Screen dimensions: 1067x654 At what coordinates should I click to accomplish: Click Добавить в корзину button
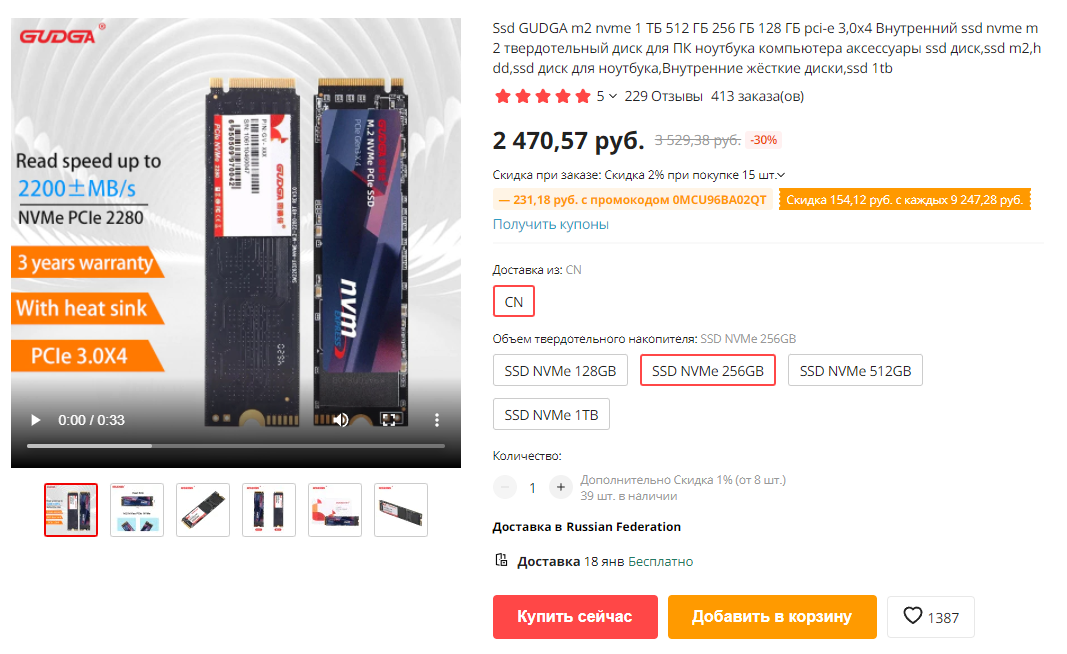(x=772, y=617)
